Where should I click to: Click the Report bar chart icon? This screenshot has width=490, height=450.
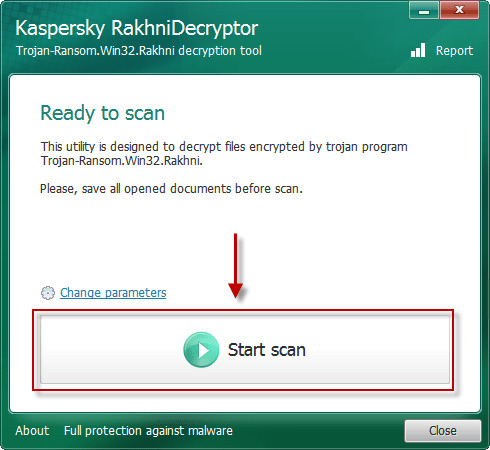(x=418, y=50)
